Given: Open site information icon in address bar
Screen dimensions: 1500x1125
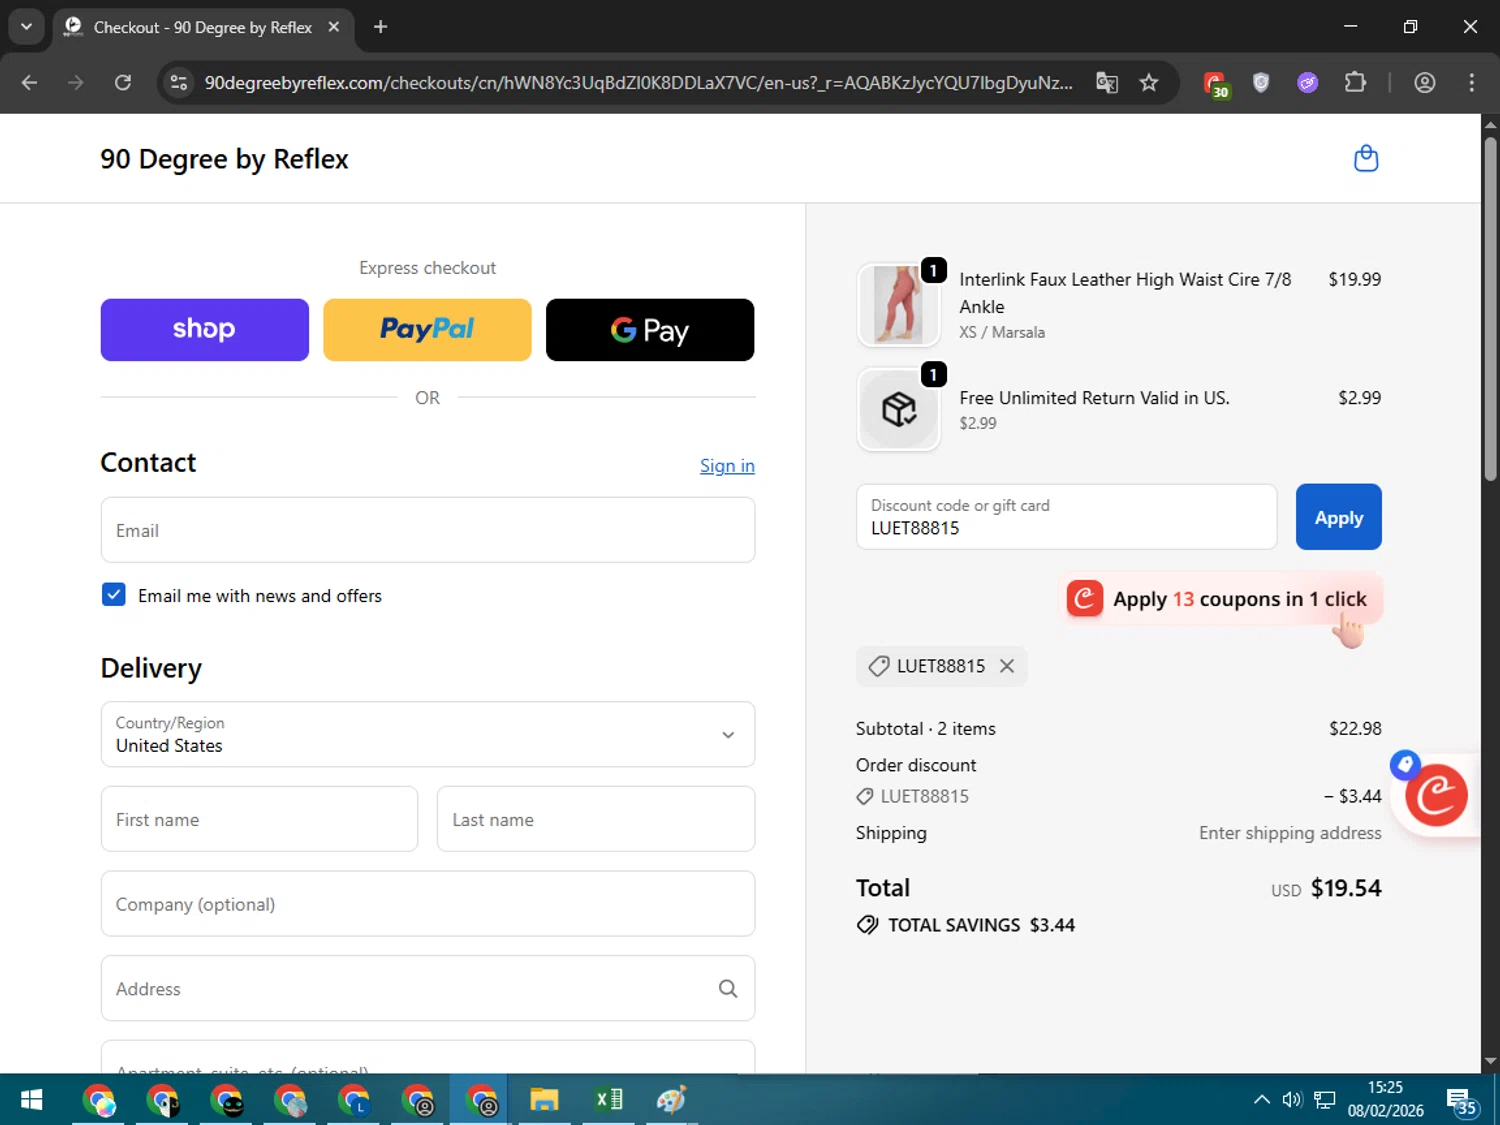Looking at the screenshot, I should tap(179, 83).
